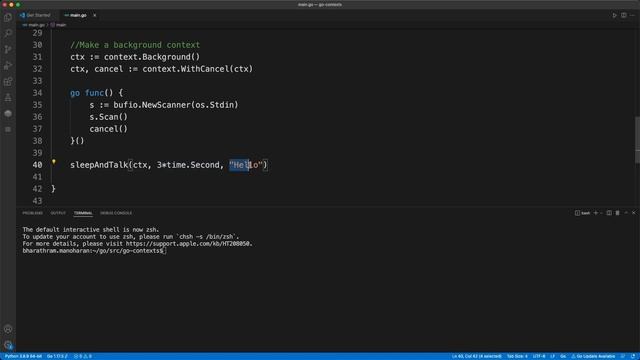Click the Go Update Available notice
The height and width of the screenshot is (360, 640).
point(593,356)
